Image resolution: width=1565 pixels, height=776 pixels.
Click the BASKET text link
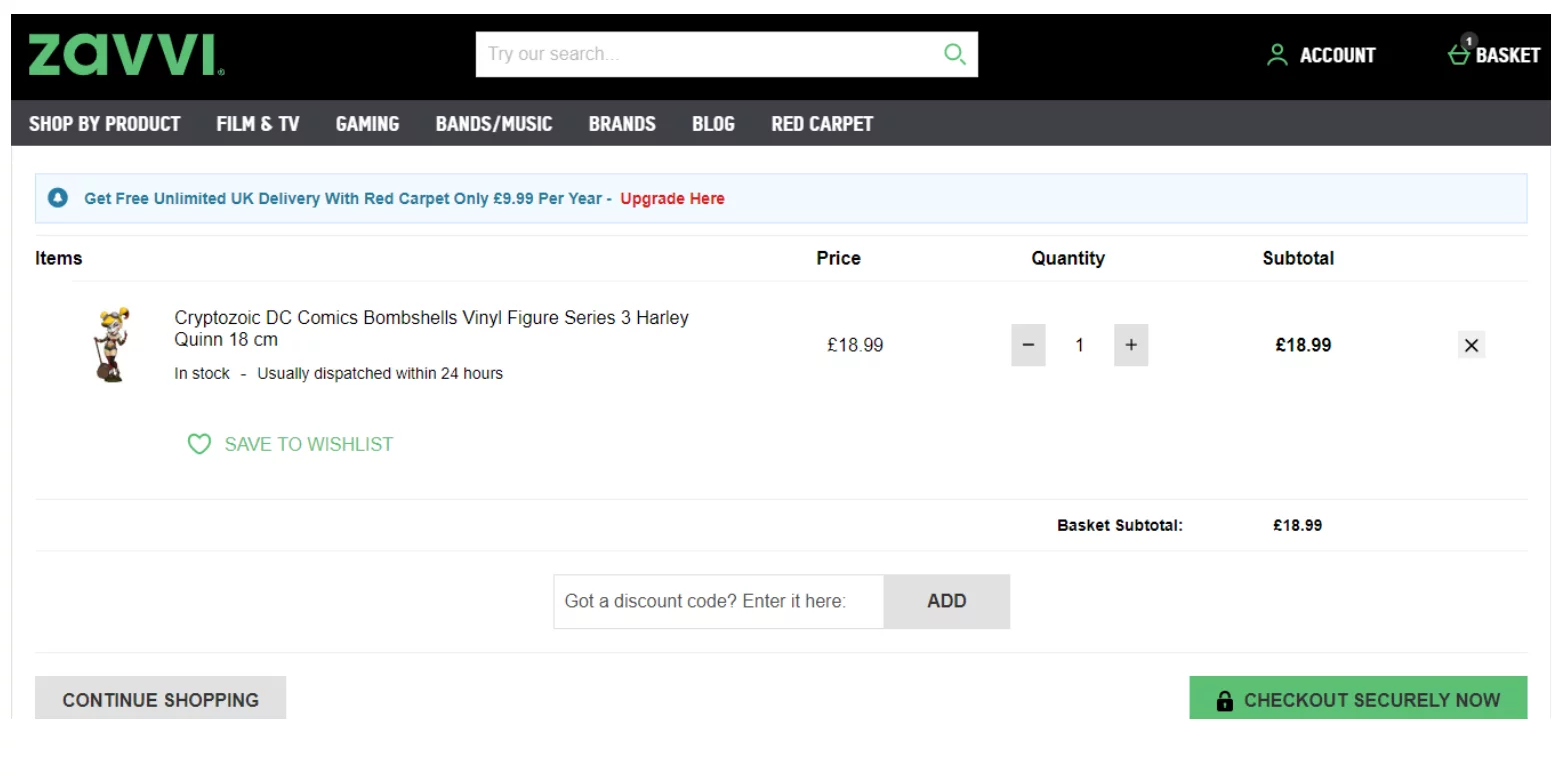pos(1508,56)
